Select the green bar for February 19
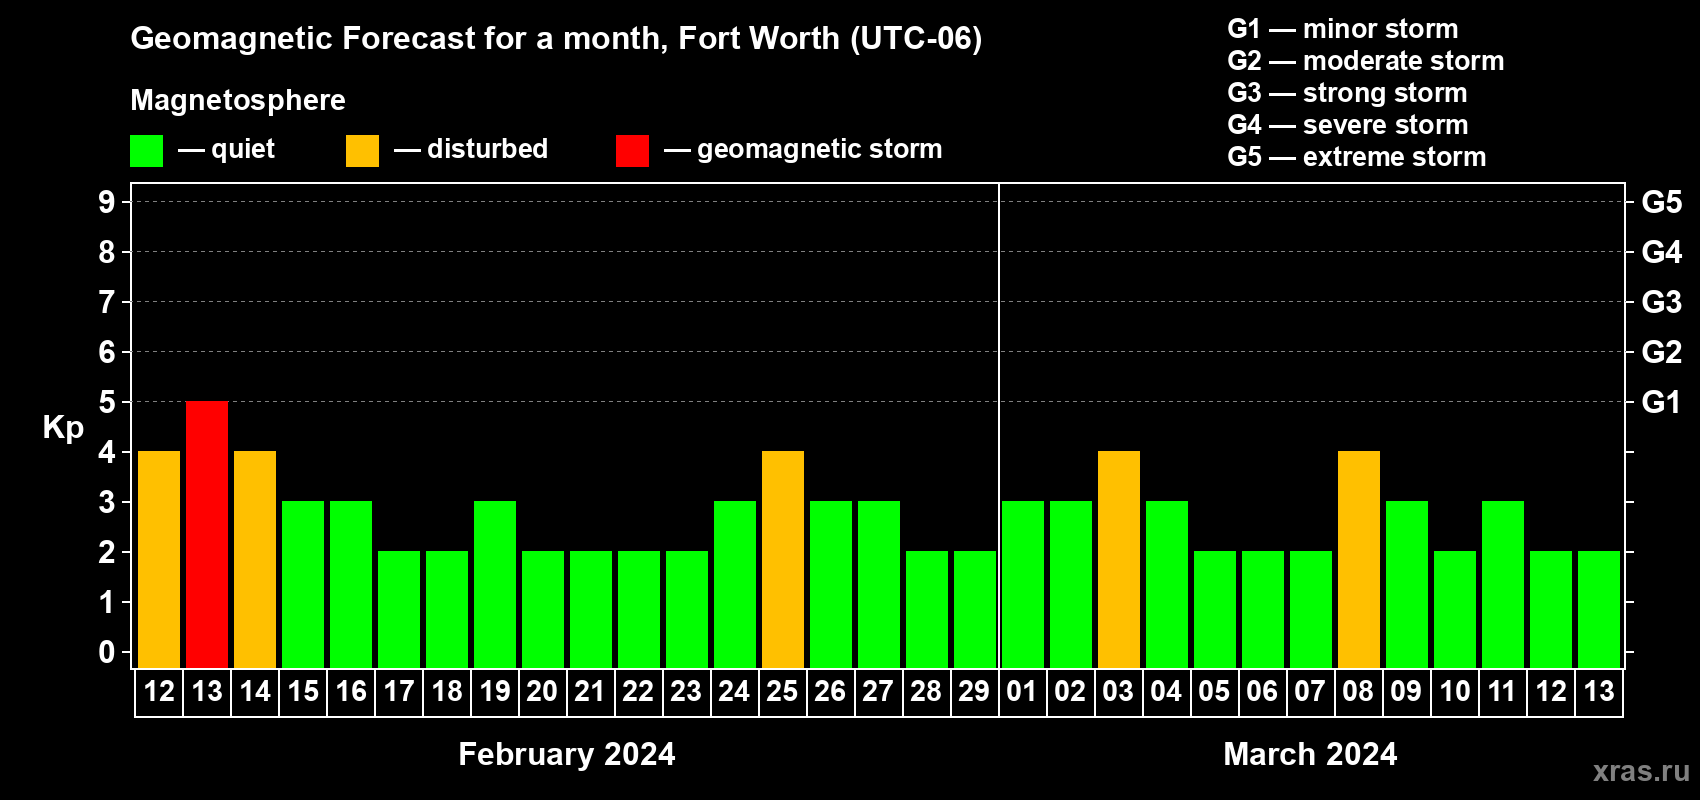 495,585
